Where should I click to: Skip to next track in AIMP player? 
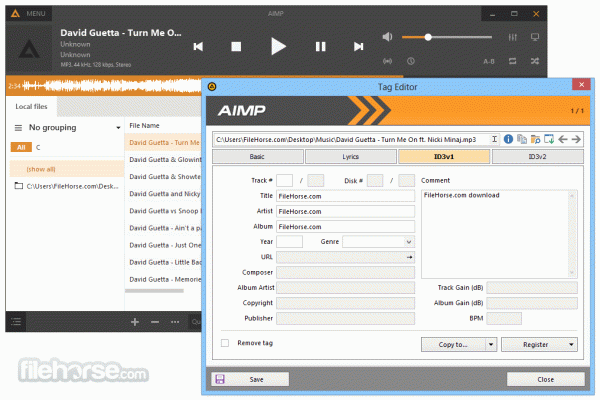(x=358, y=47)
